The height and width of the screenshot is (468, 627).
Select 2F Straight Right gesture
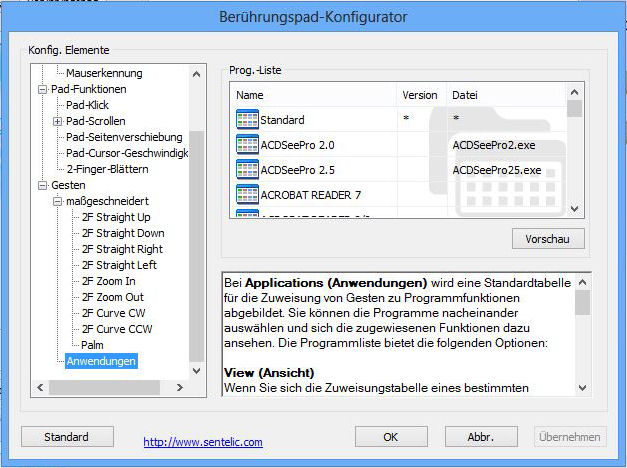pyautogui.click(x=122, y=249)
